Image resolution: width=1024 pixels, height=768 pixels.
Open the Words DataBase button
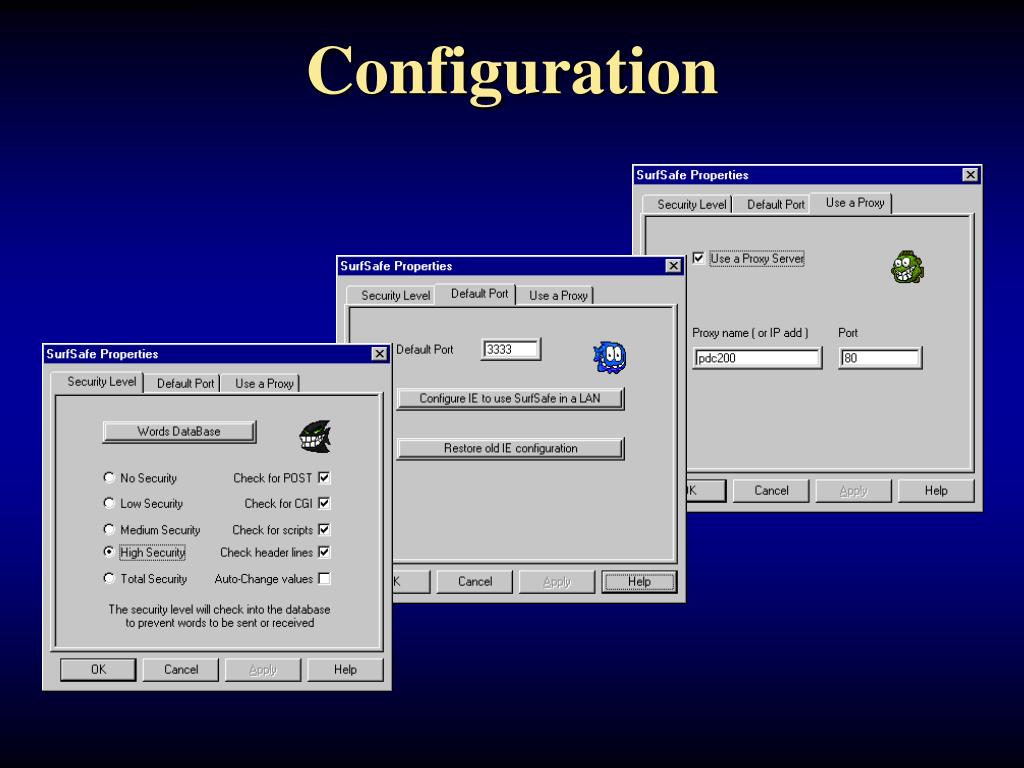[179, 431]
